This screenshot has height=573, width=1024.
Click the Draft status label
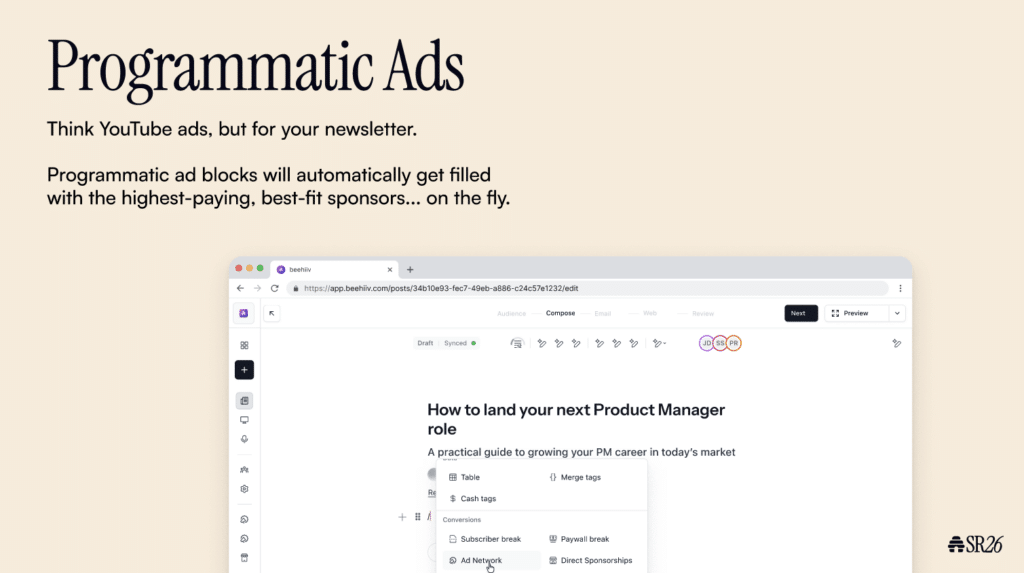[425, 343]
